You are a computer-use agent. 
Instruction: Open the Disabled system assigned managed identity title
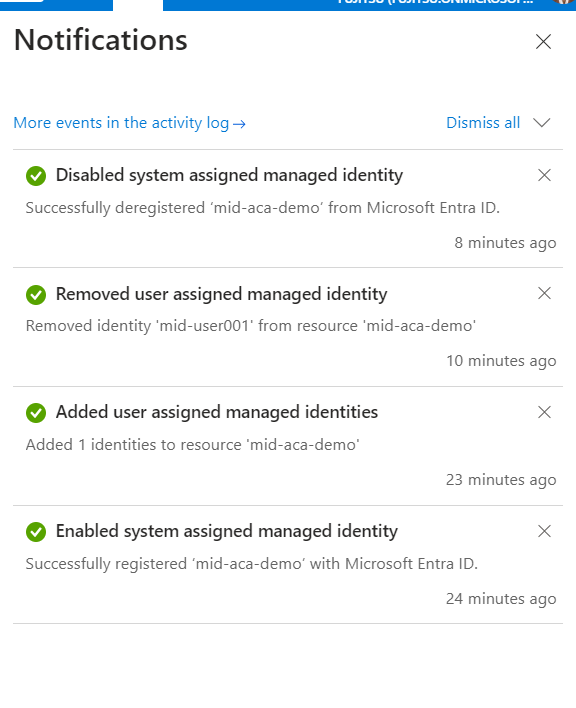pyautogui.click(x=229, y=175)
